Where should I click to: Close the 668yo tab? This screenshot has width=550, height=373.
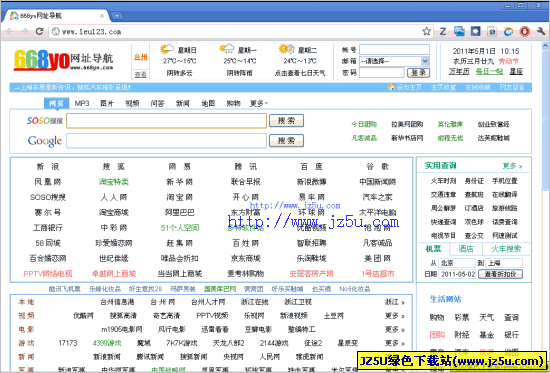[102, 16]
